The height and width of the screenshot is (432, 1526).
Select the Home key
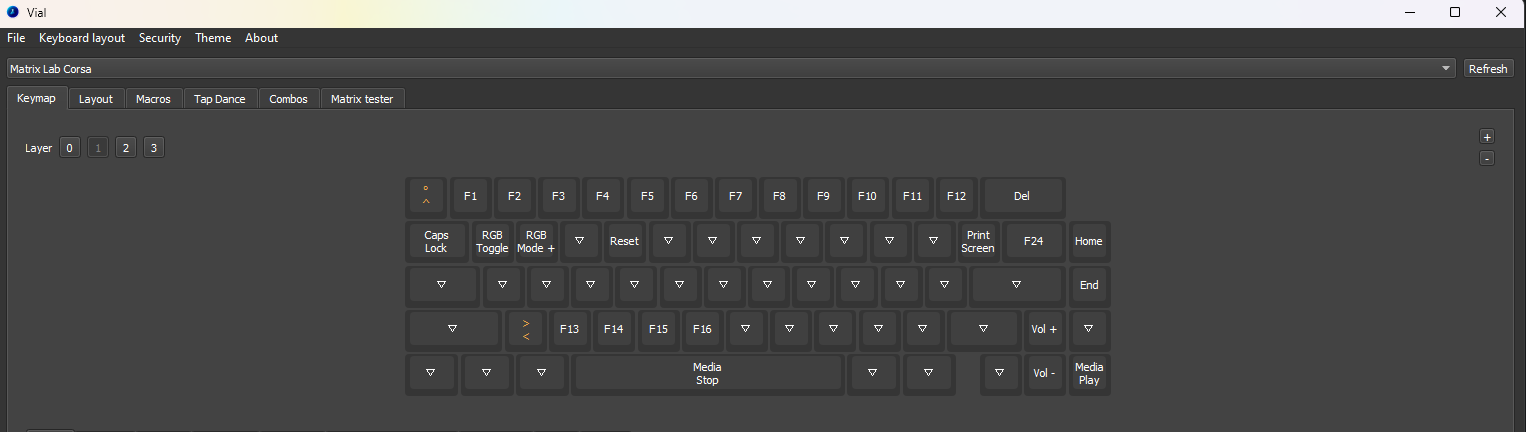coord(1089,241)
